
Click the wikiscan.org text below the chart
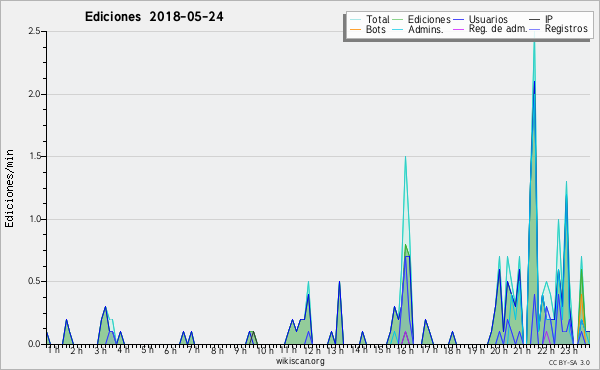(300, 361)
